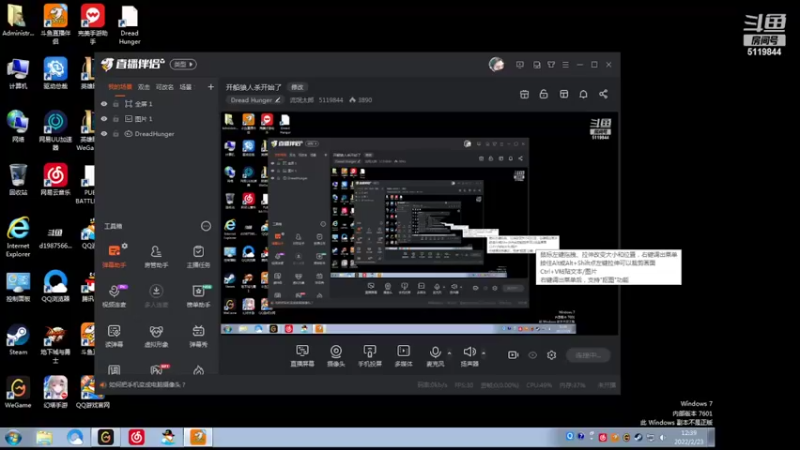Image resolution: width=800 pixels, height=450 pixels.
Task: Toggle visibility of 图片 1 source
Action: (104, 119)
